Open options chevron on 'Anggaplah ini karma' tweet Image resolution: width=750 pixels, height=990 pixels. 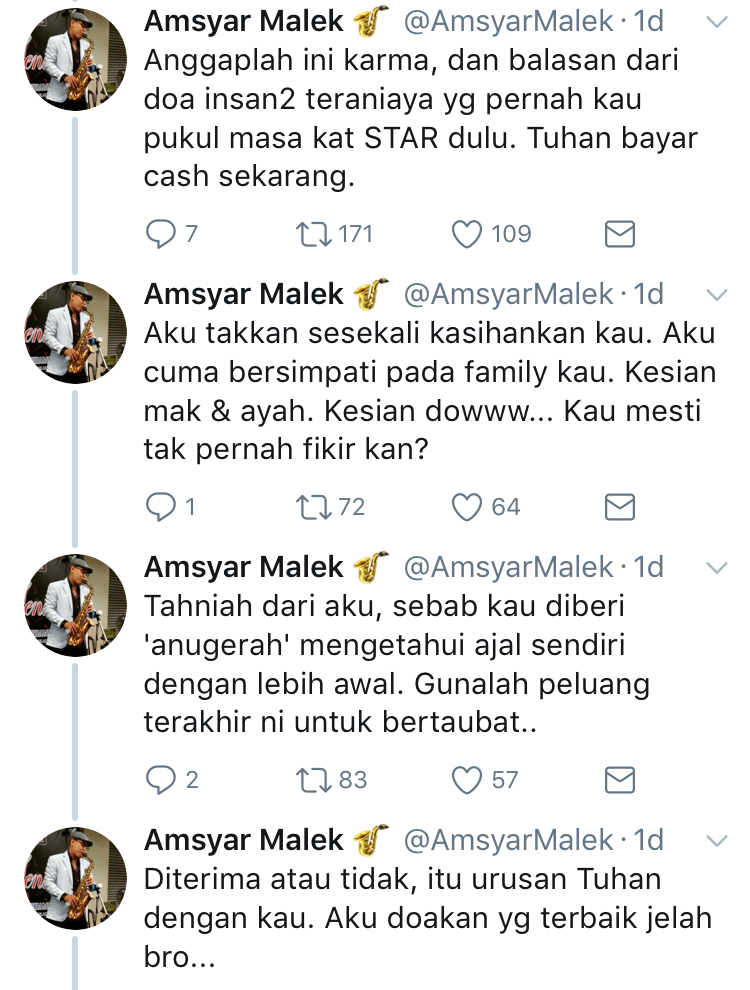[x=716, y=23]
